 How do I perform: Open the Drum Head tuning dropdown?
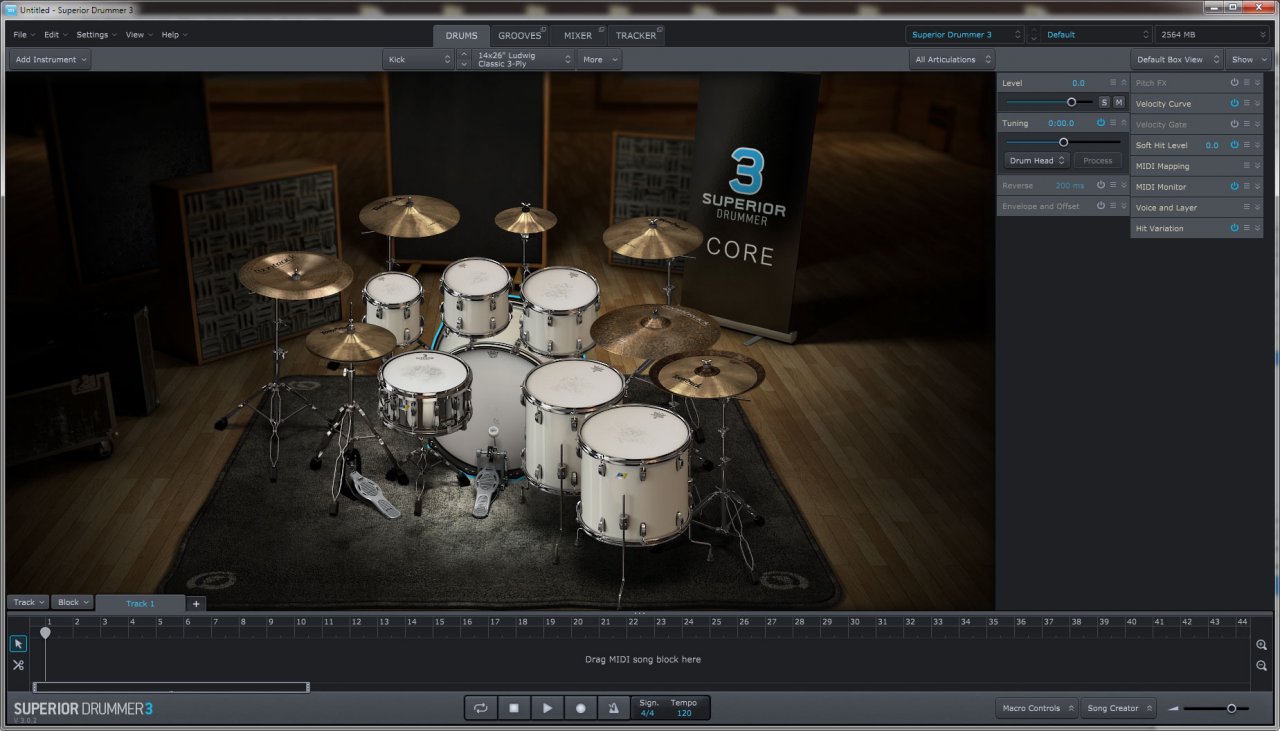click(x=1037, y=160)
